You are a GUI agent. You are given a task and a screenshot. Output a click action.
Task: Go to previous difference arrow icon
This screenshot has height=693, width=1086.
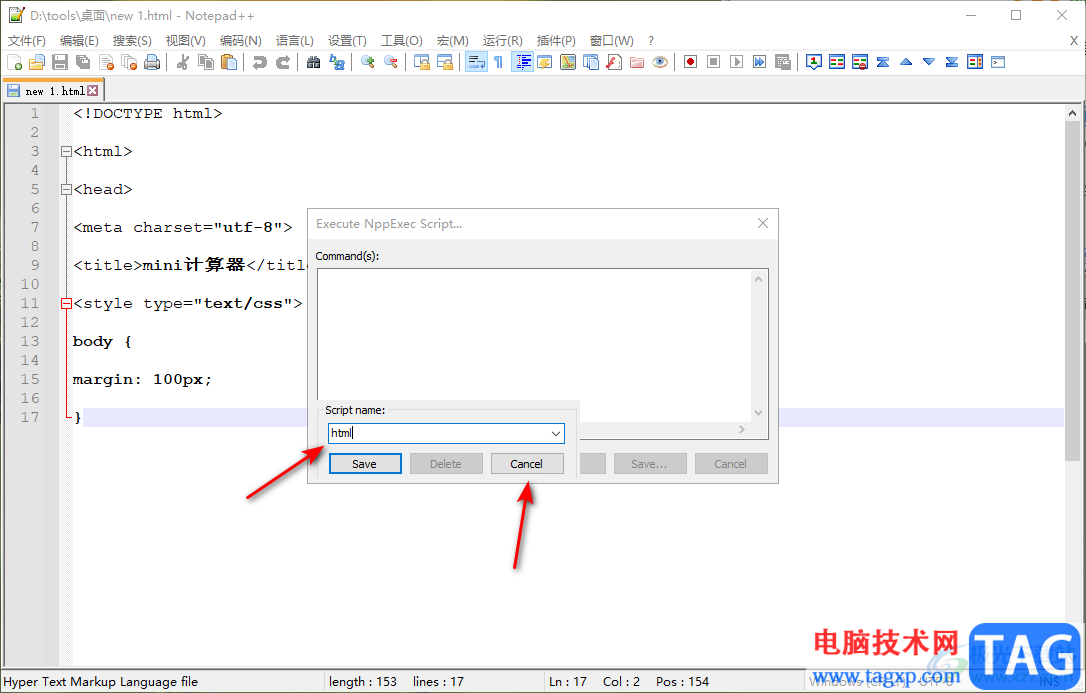pos(906,62)
